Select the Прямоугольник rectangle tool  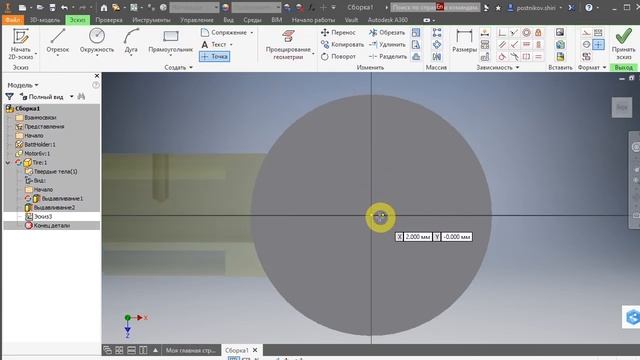[x=171, y=42]
